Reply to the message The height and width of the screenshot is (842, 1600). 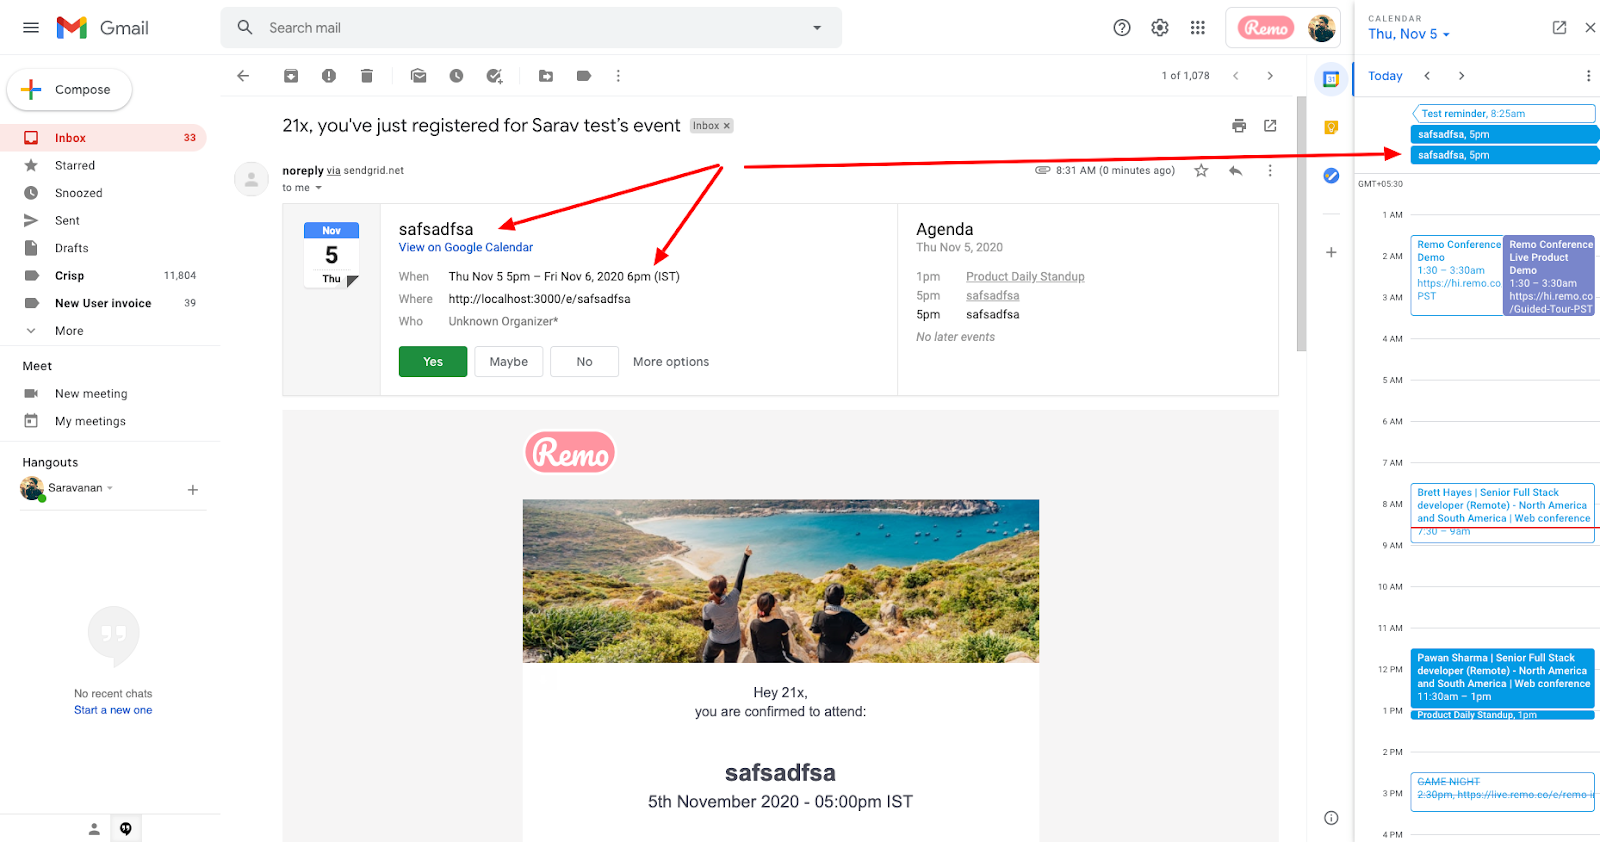[1236, 171]
